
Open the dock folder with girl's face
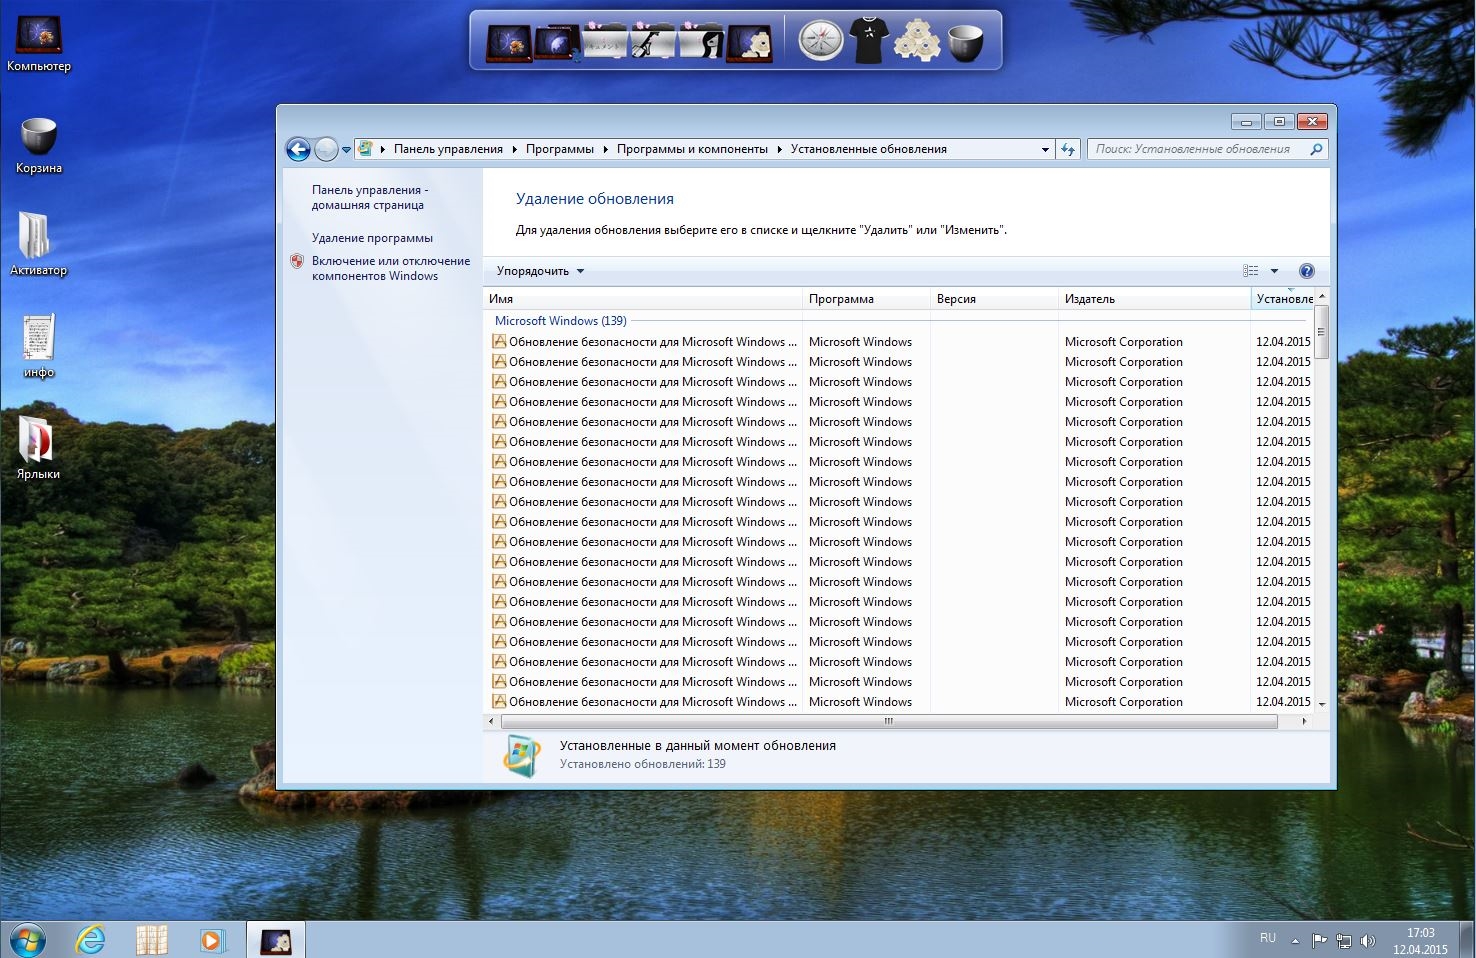pos(700,43)
